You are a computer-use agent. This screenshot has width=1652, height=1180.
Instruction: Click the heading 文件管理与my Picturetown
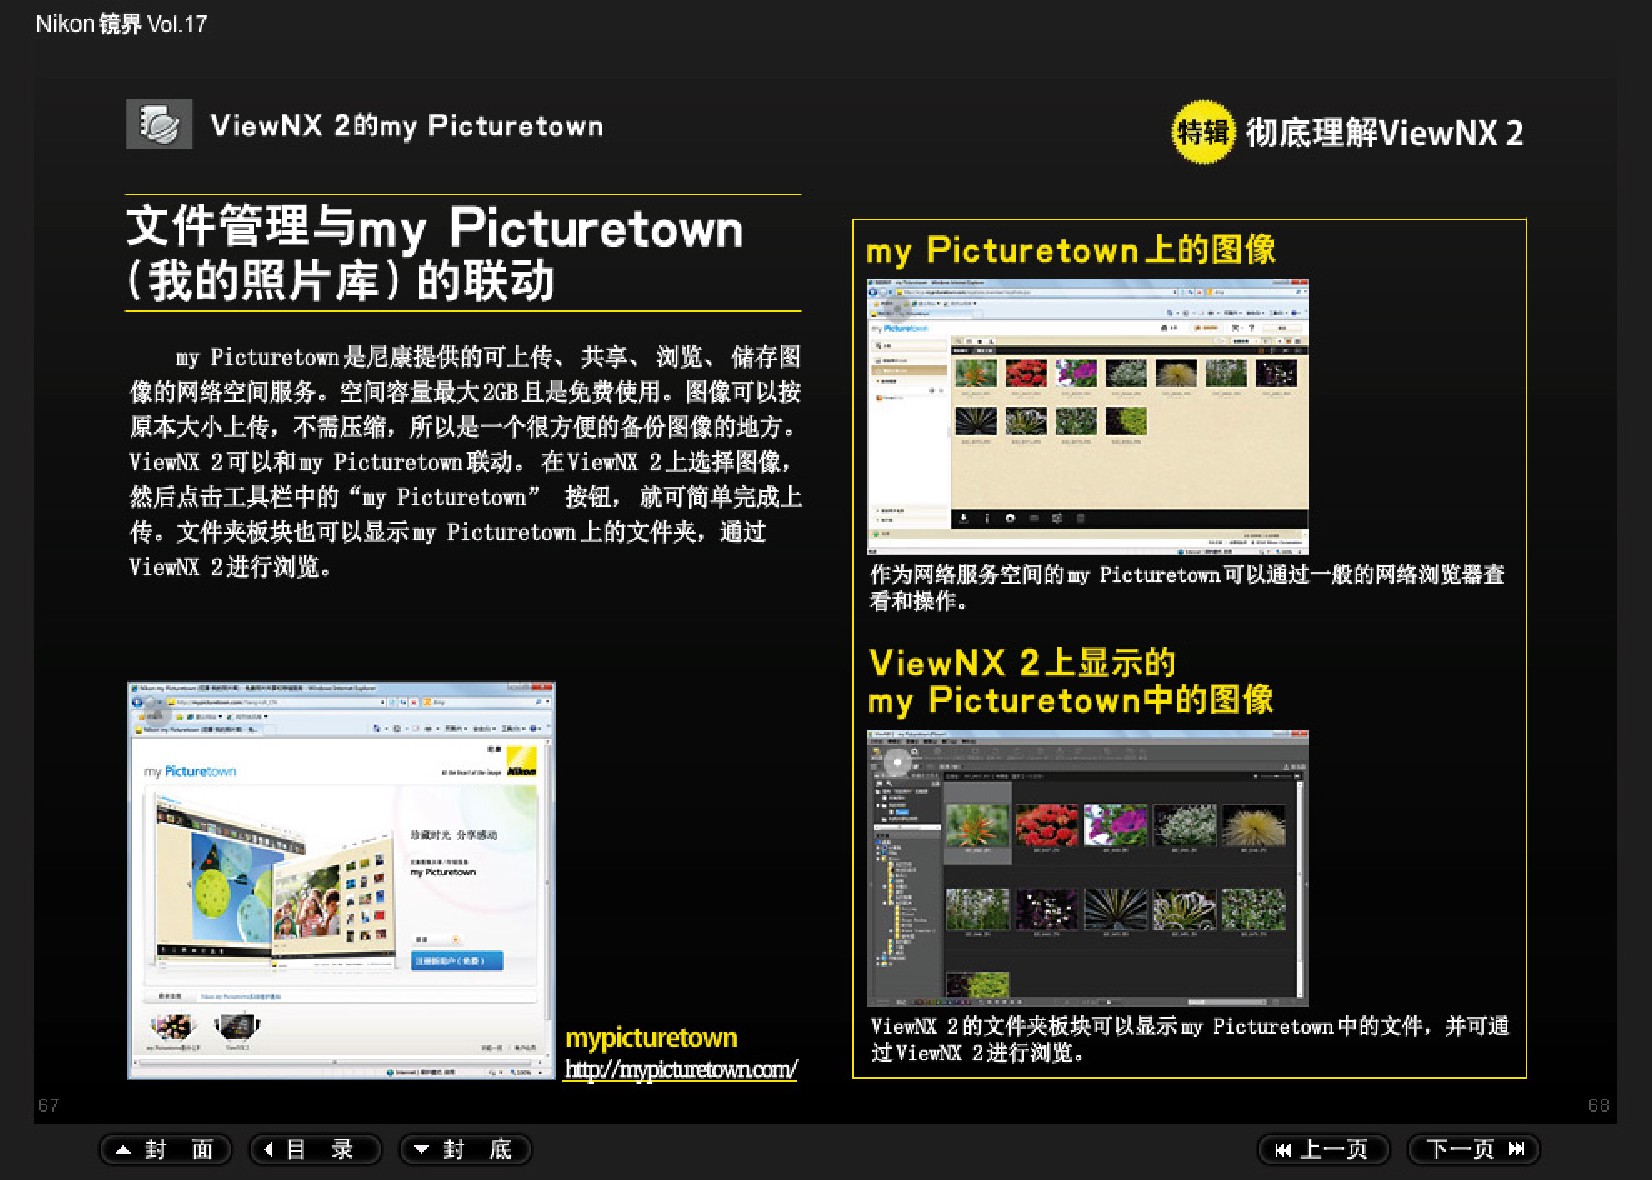(x=435, y=227)
